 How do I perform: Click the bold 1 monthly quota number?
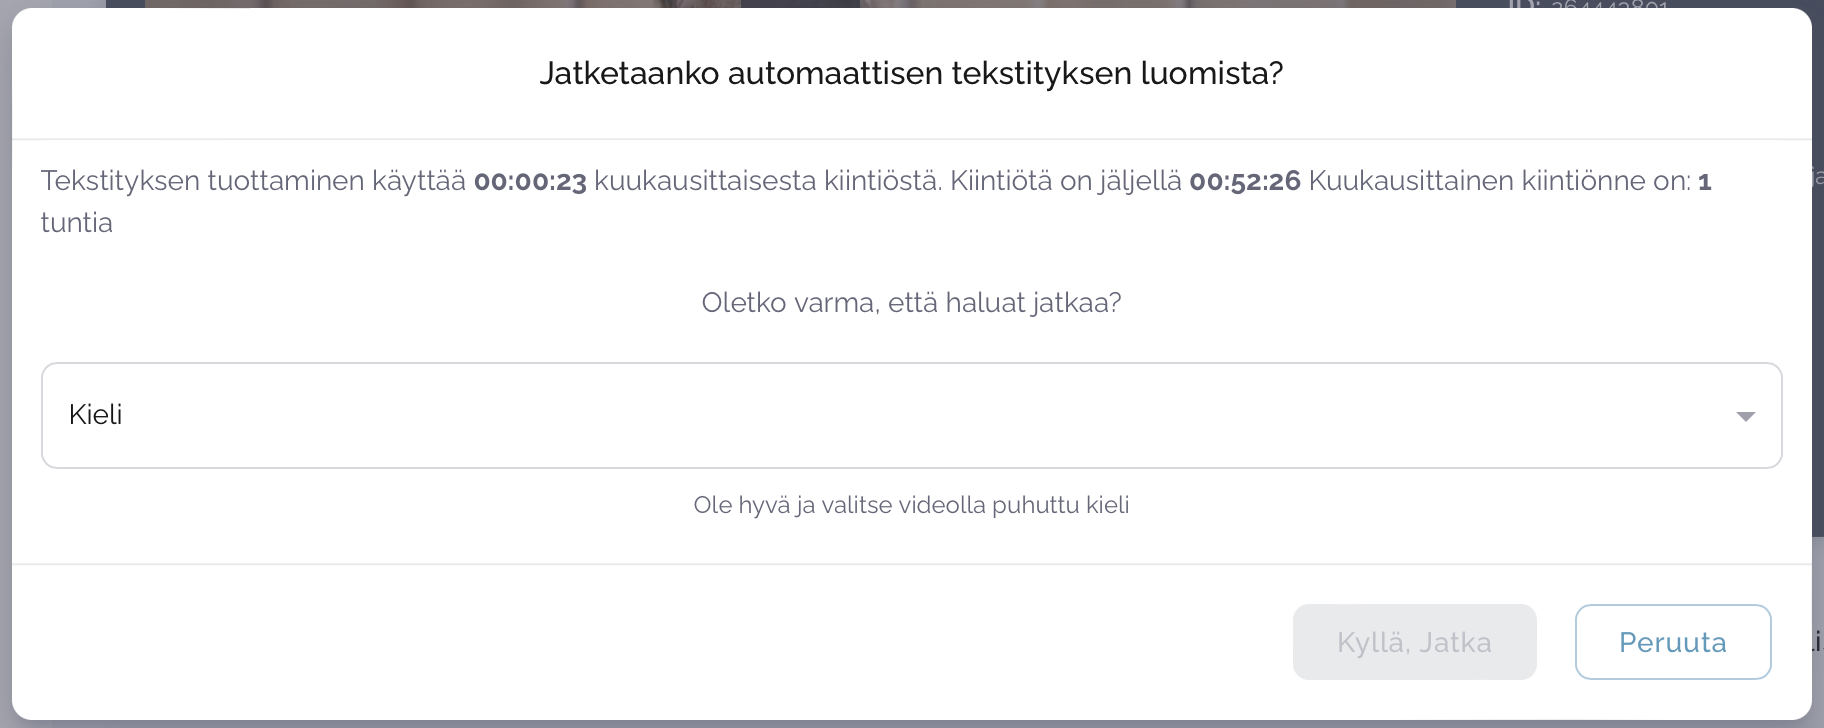coord(1704,182)
